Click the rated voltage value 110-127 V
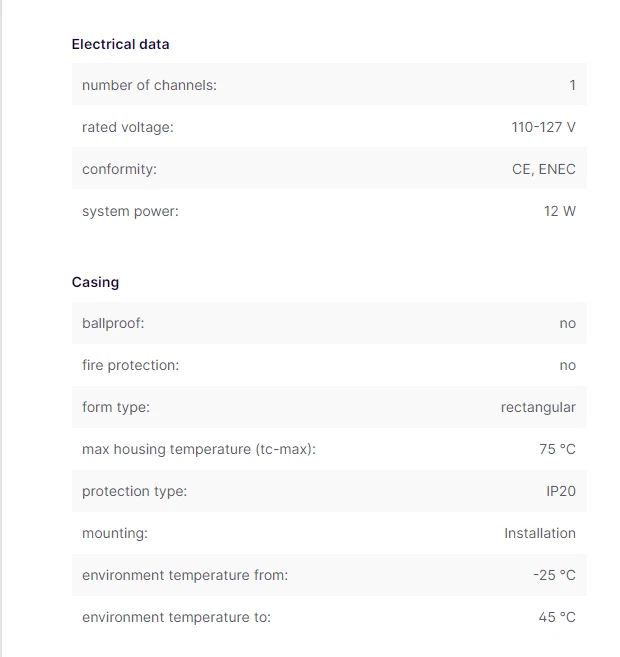620x657 pixels. pos(543,127)
